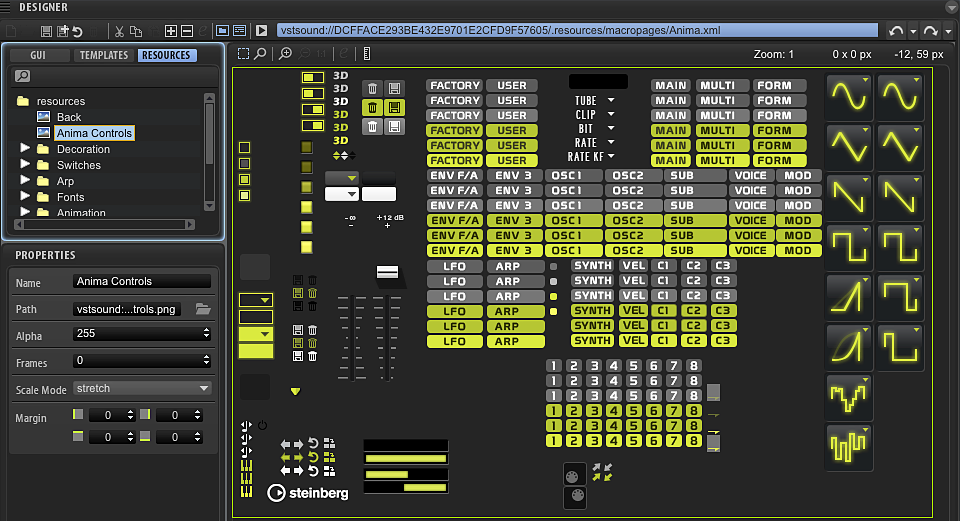Switch to the RESOURCES tab

(x=167, y=55)
